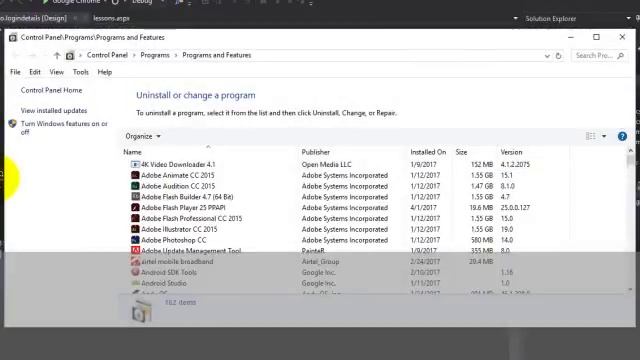Image resolution: width=640 pixels, height=360 pixels.
Task: Click the Adobe Audition CC 2015 icon
Action: (135, 186)
